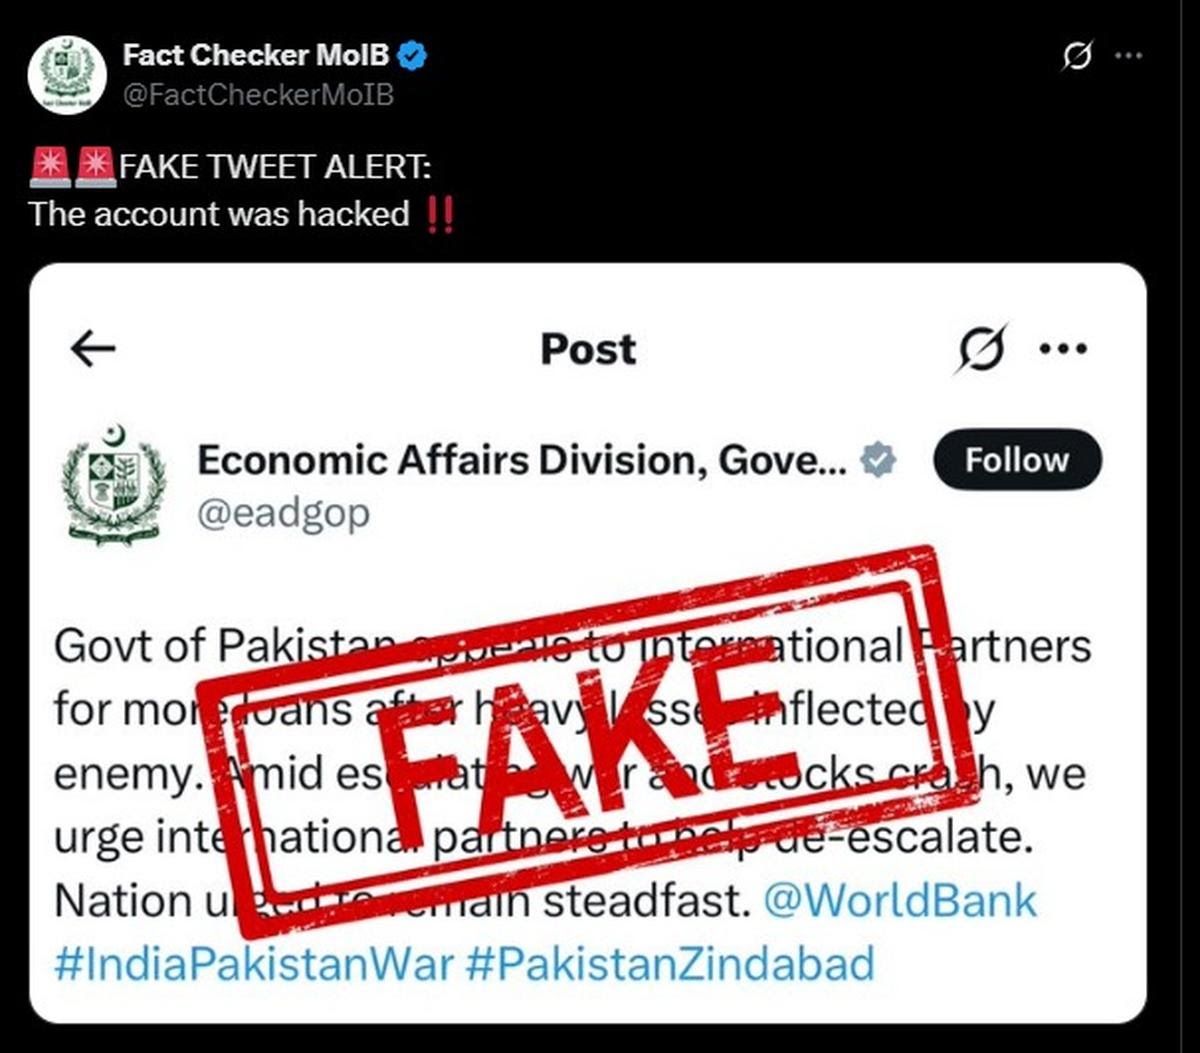The image size is (1200, 1053).
Task: Open the three-dot more menu on outer tweet
Action: tap(1128, 56)
